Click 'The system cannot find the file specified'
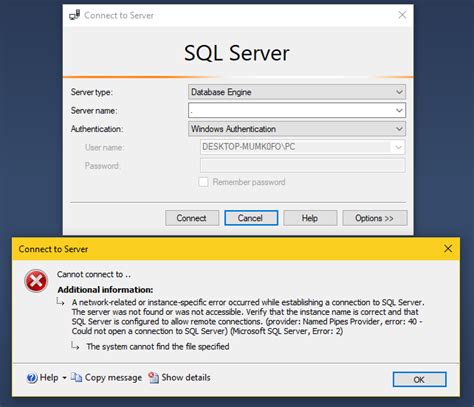The height and width of the screenshot is (407, 474). coord(158,347)
